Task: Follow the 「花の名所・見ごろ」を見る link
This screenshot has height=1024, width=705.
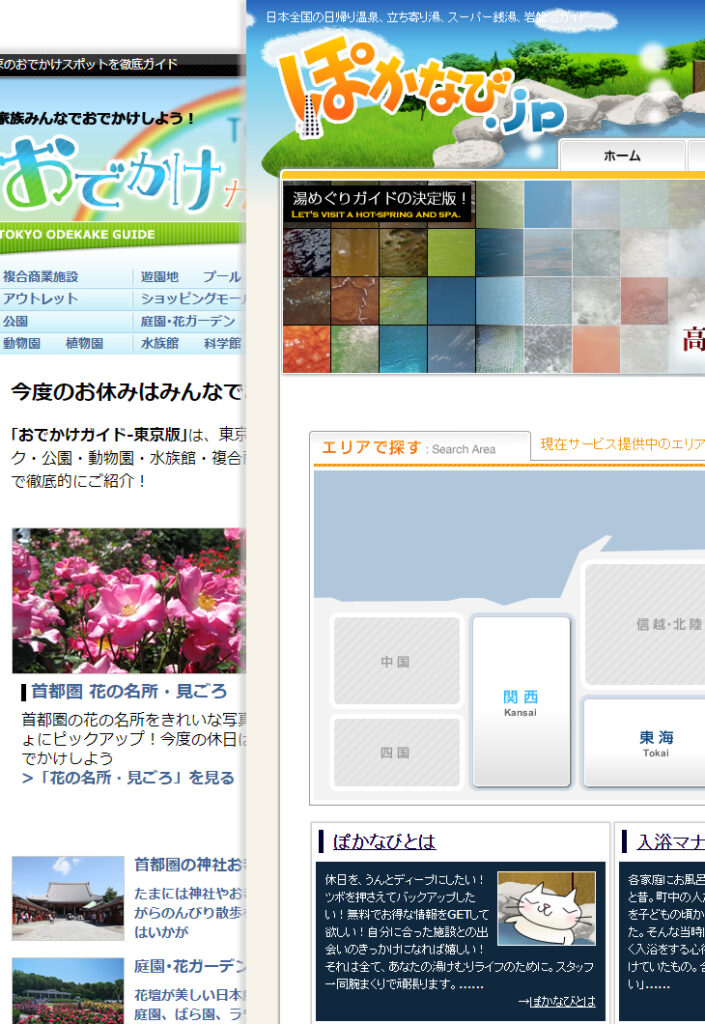Action: pyautogui.click(x=128, y=777)
